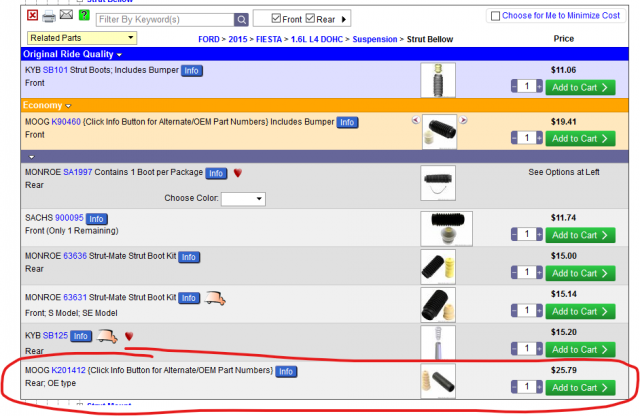Viewport: 640px width, 416px height.
Task: Open the green question mark help icon
Action: 84,16
